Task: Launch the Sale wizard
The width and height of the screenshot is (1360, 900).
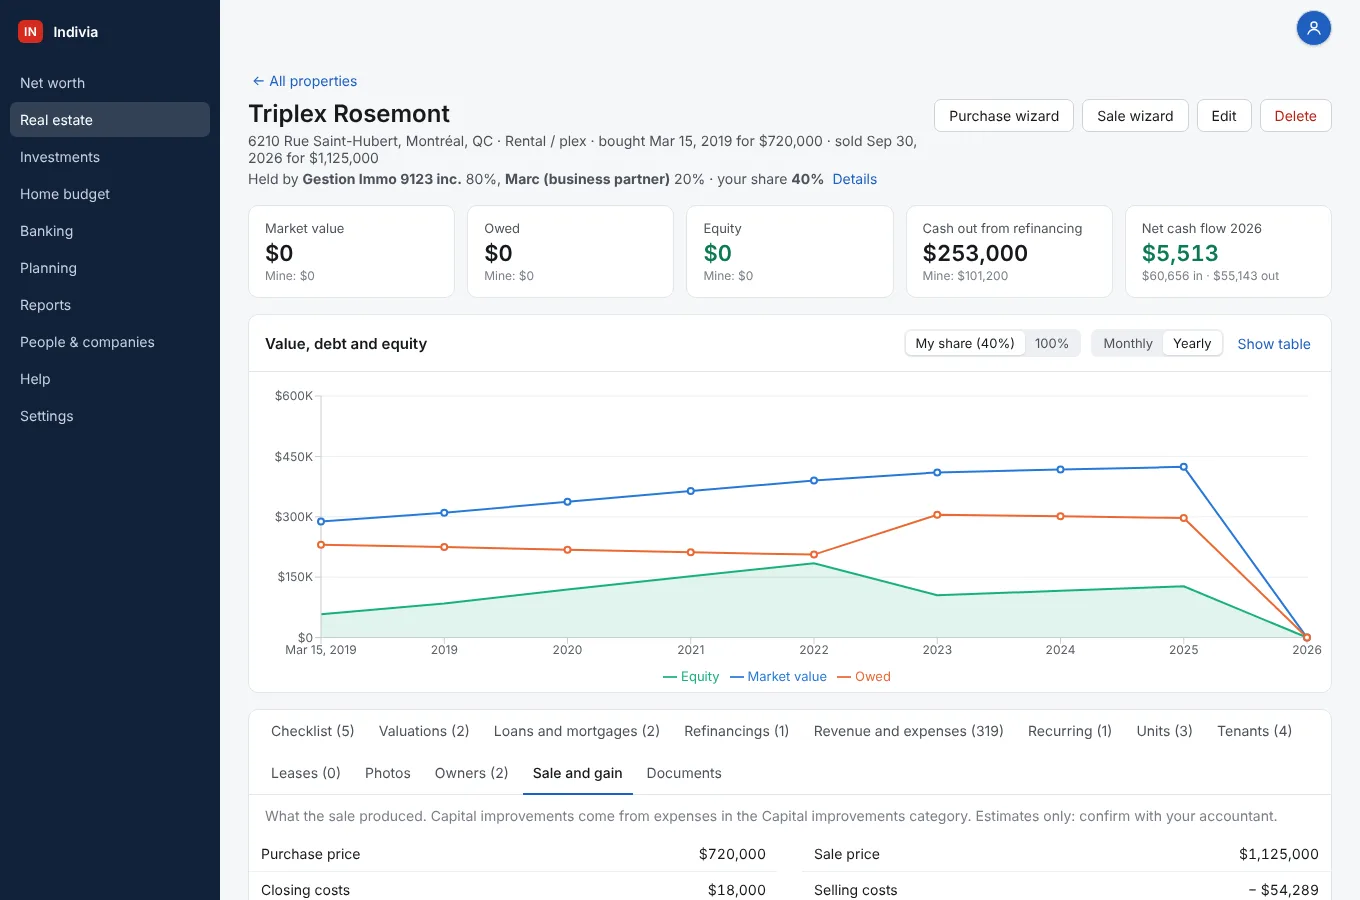Action: [x=1135, y=116]
